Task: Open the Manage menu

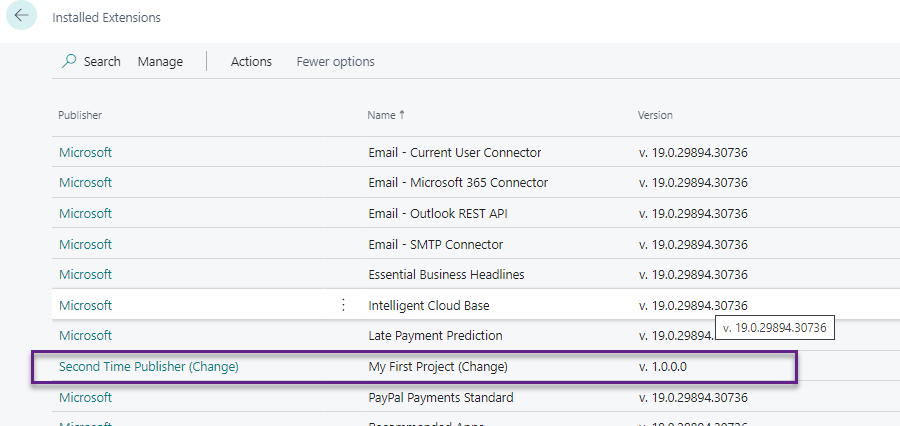Action: point(160,61)
